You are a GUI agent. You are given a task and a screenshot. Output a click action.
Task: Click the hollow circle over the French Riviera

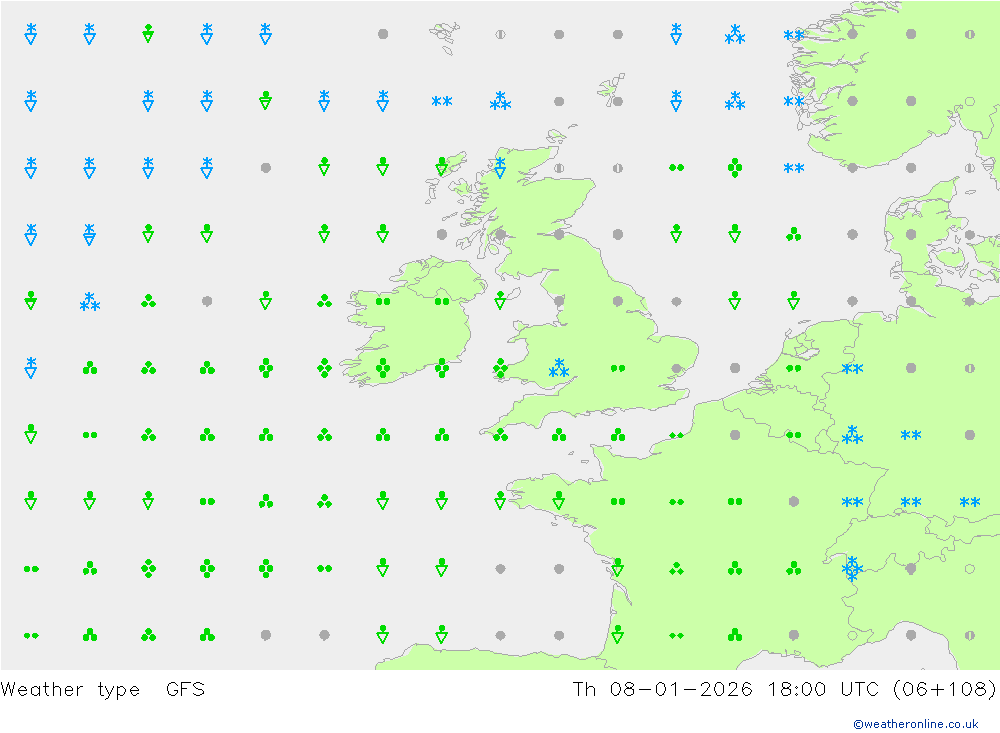(x=852, y=635)
